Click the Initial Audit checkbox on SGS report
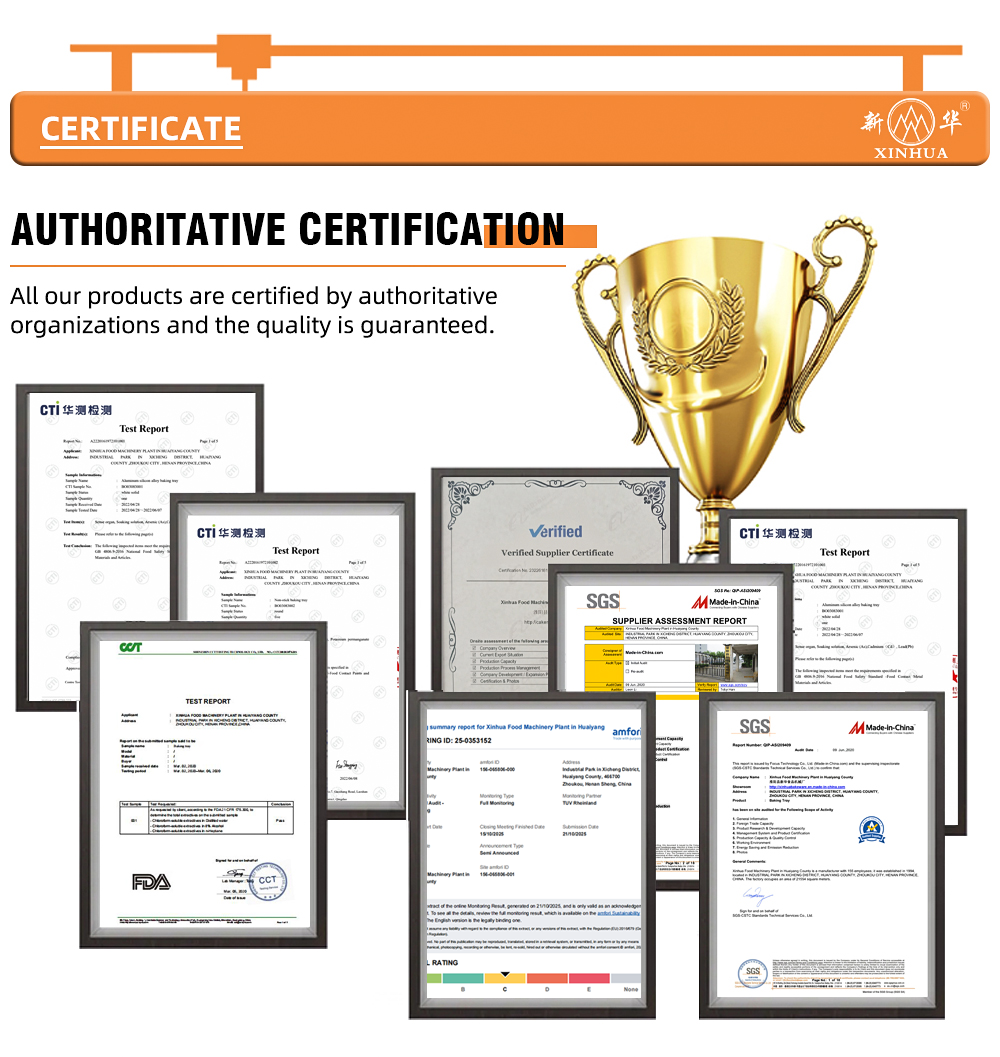The height and width of the screenshot is (1057, 1000). tap(627, 663)
